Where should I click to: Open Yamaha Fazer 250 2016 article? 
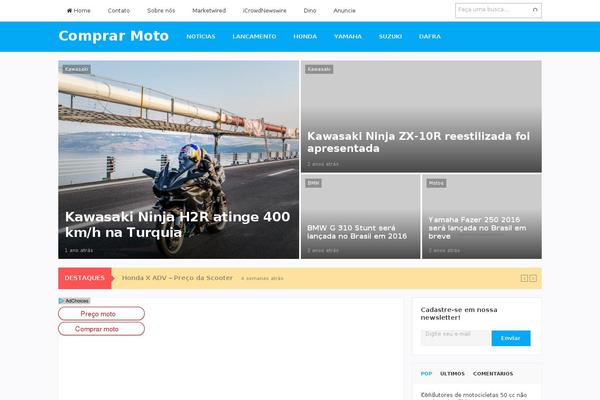[477, 228]
